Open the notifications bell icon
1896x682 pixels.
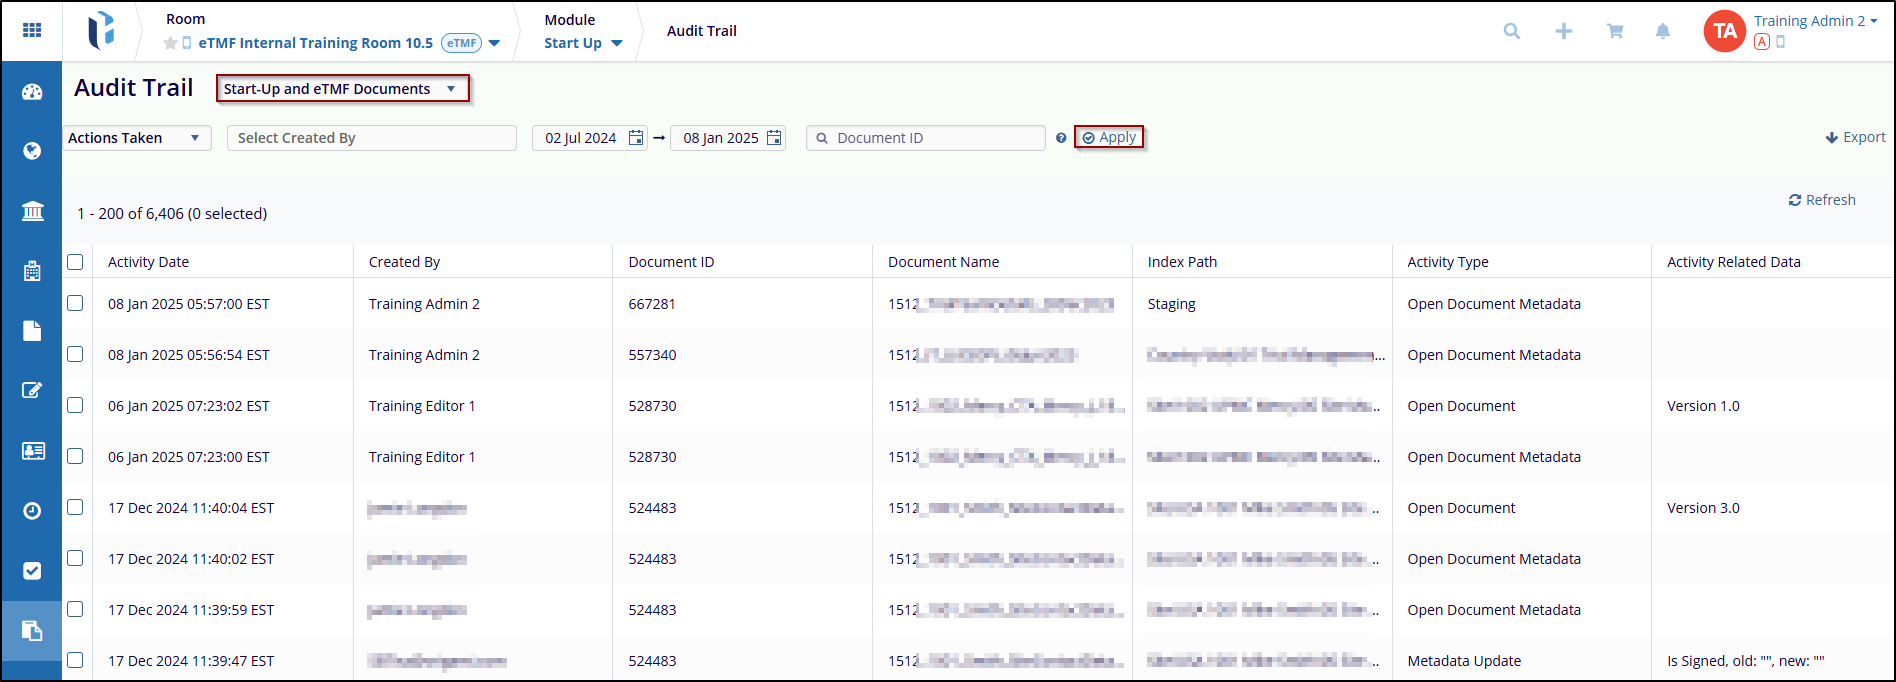[x=1662, y=31]
